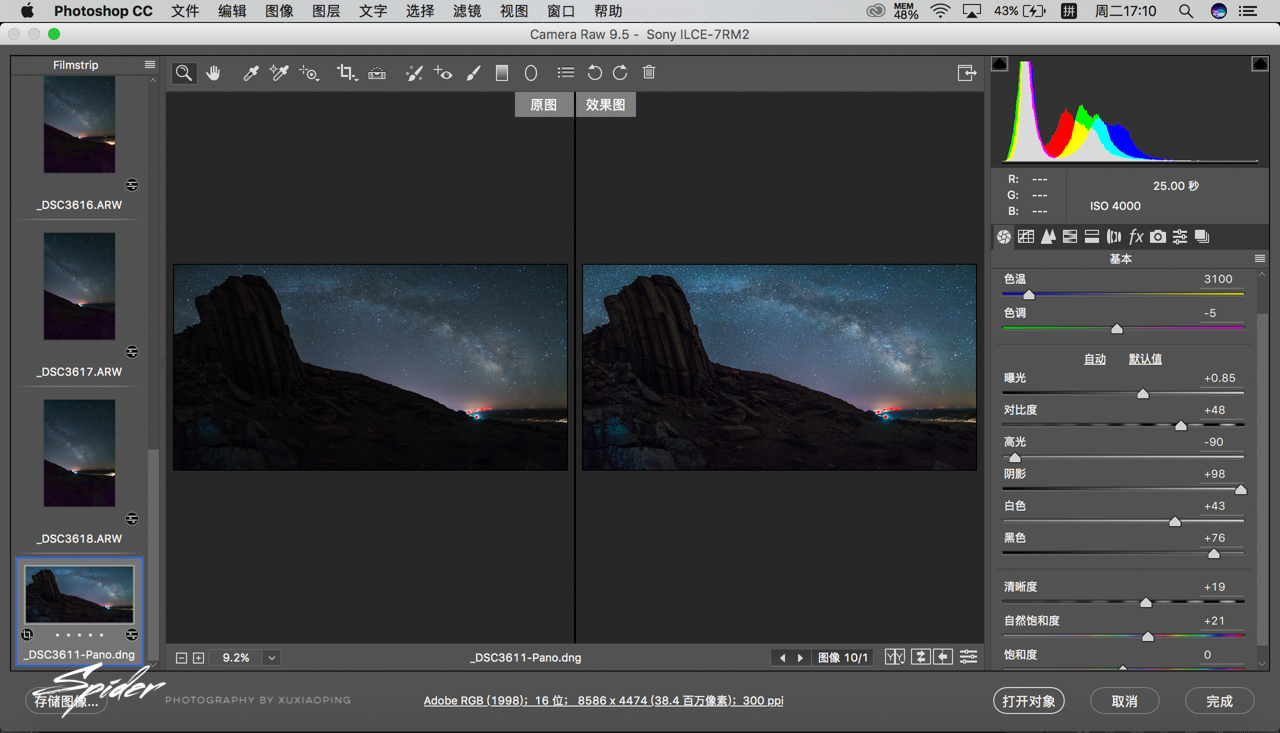Toggle shadow clipping warning in histogram
This screenshot has width=1280, height=733.
999,64
